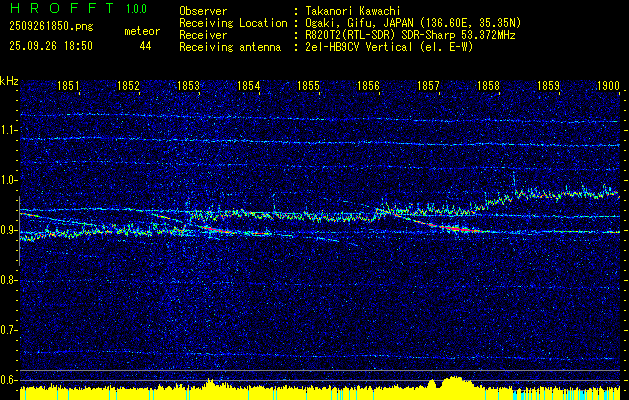Pick the 1857 time marker

pyautogui.click(x=428, y=87)
